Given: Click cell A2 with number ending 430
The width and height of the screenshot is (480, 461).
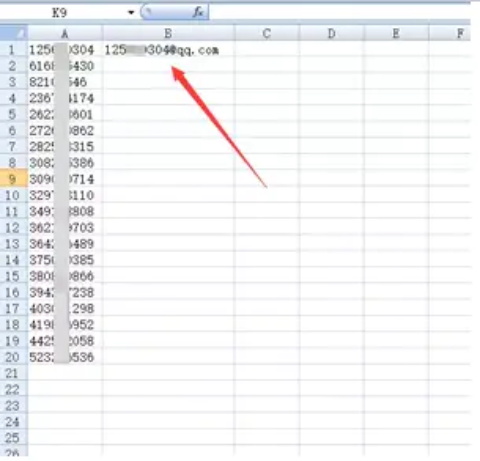Looking at the screenshot, I should click(65, 66).
